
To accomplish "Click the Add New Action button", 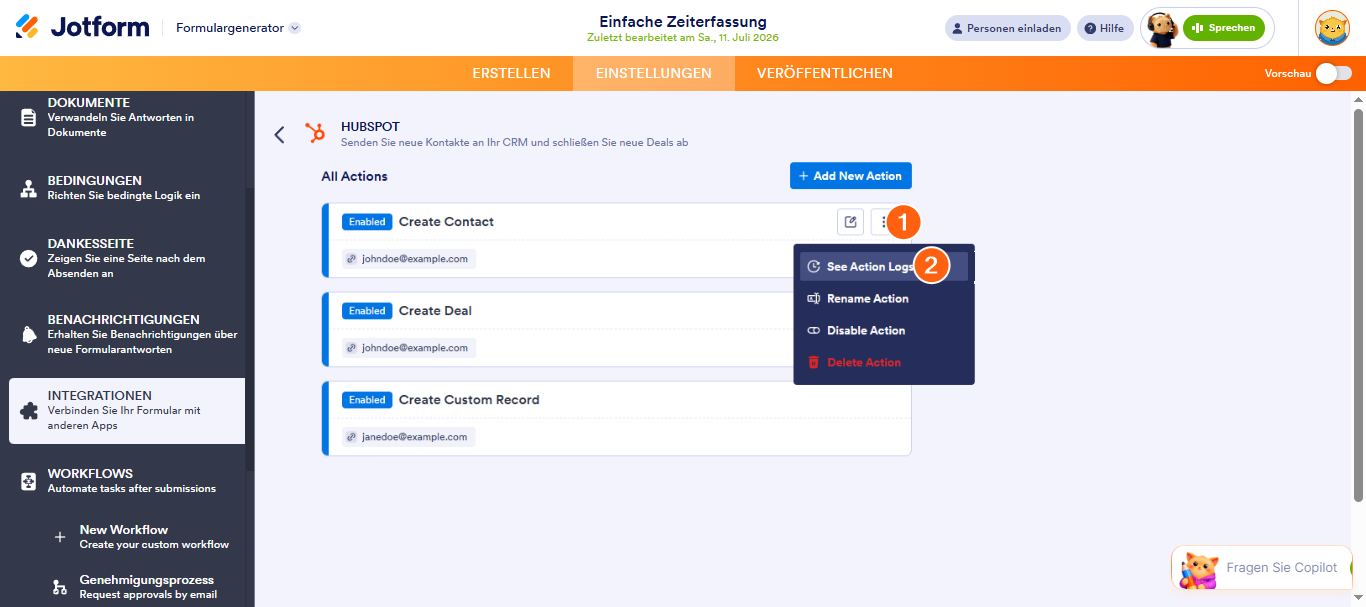I will 851,176.
